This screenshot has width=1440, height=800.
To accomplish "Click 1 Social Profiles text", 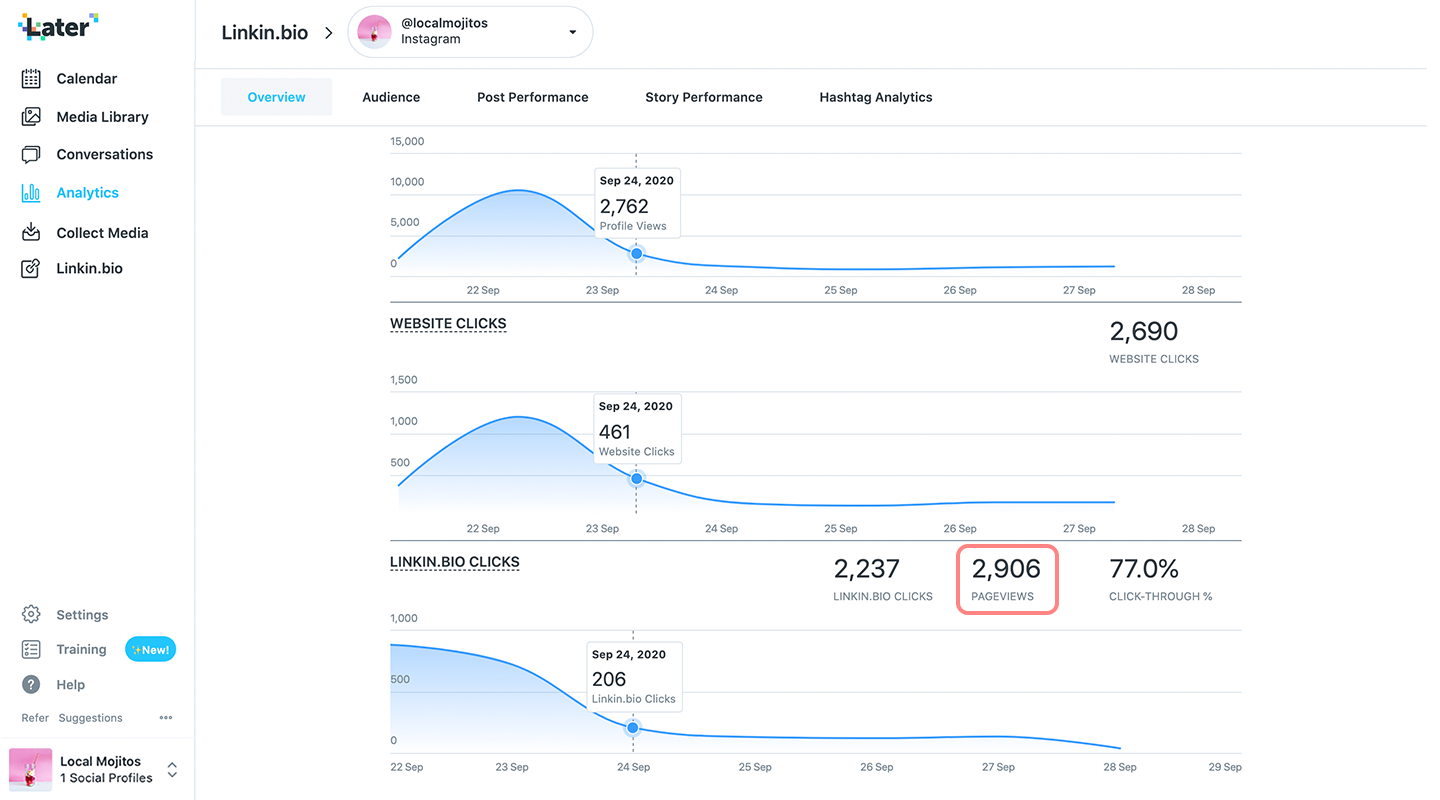I will pos(106,778).
